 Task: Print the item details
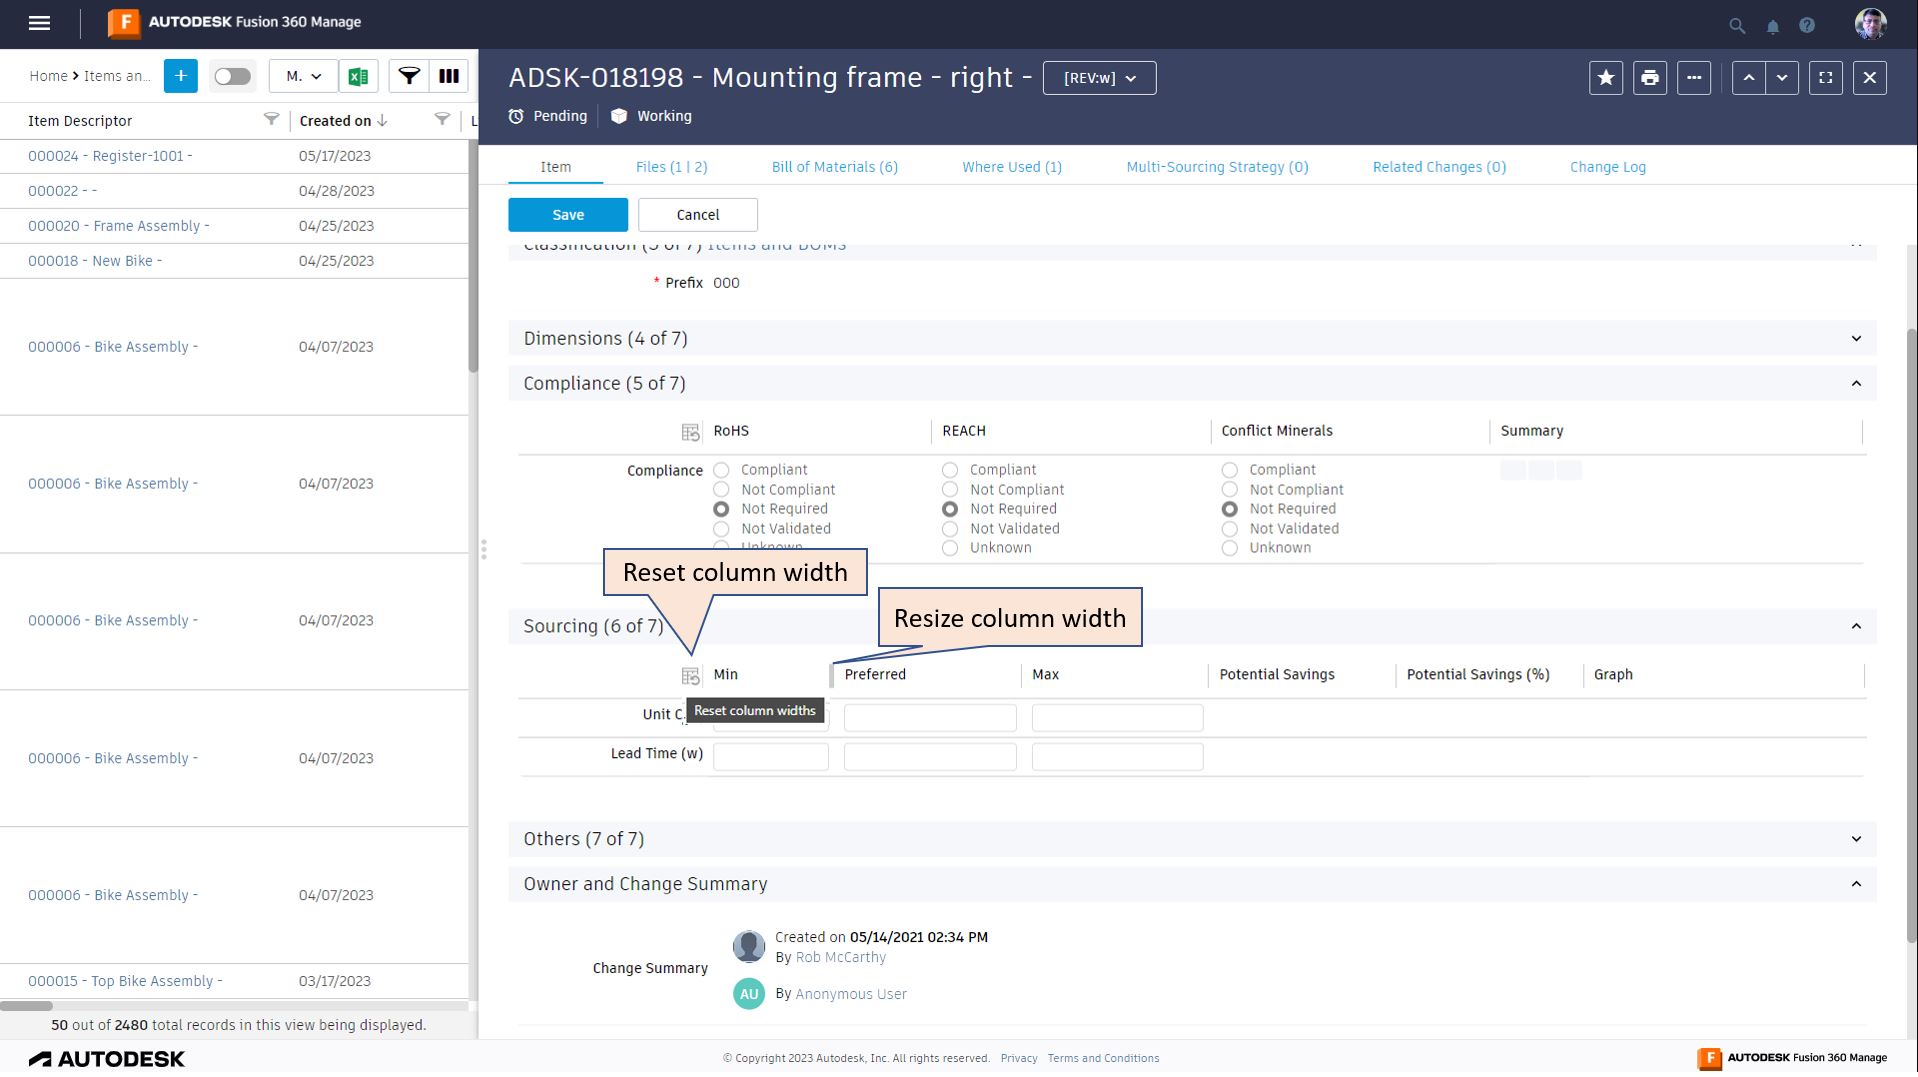point(1650,78)
